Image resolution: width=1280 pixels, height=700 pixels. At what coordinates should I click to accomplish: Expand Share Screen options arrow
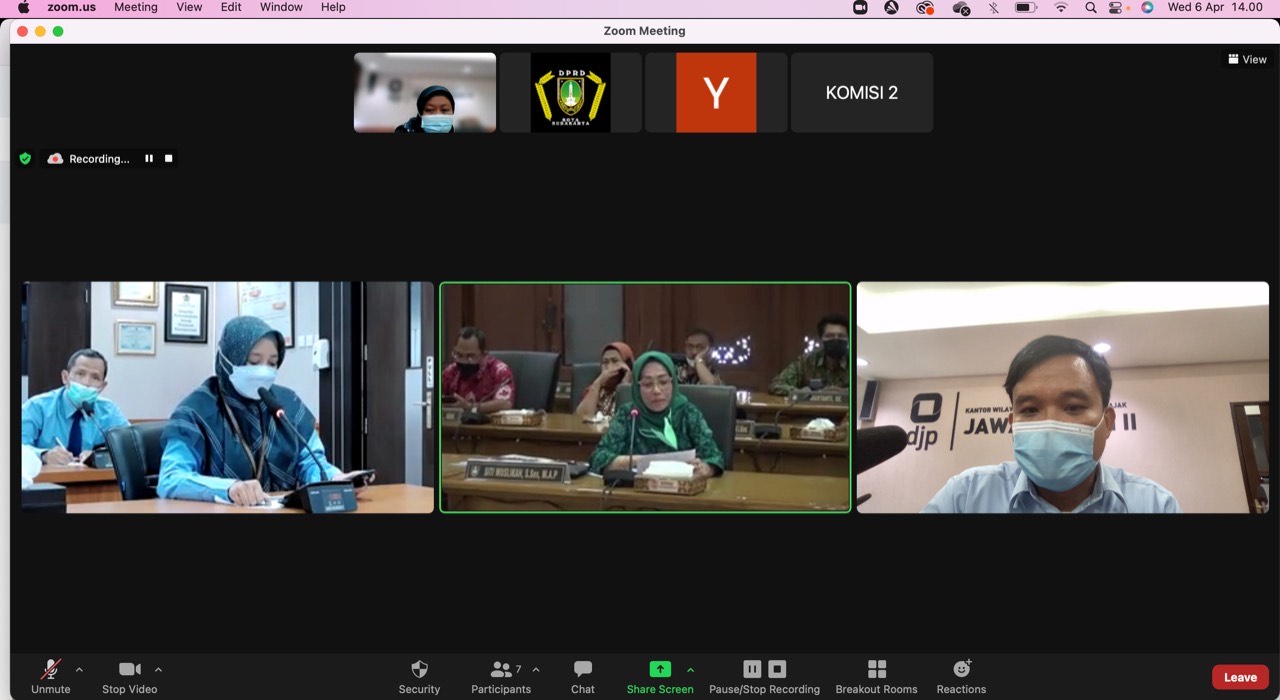[690, 670]
